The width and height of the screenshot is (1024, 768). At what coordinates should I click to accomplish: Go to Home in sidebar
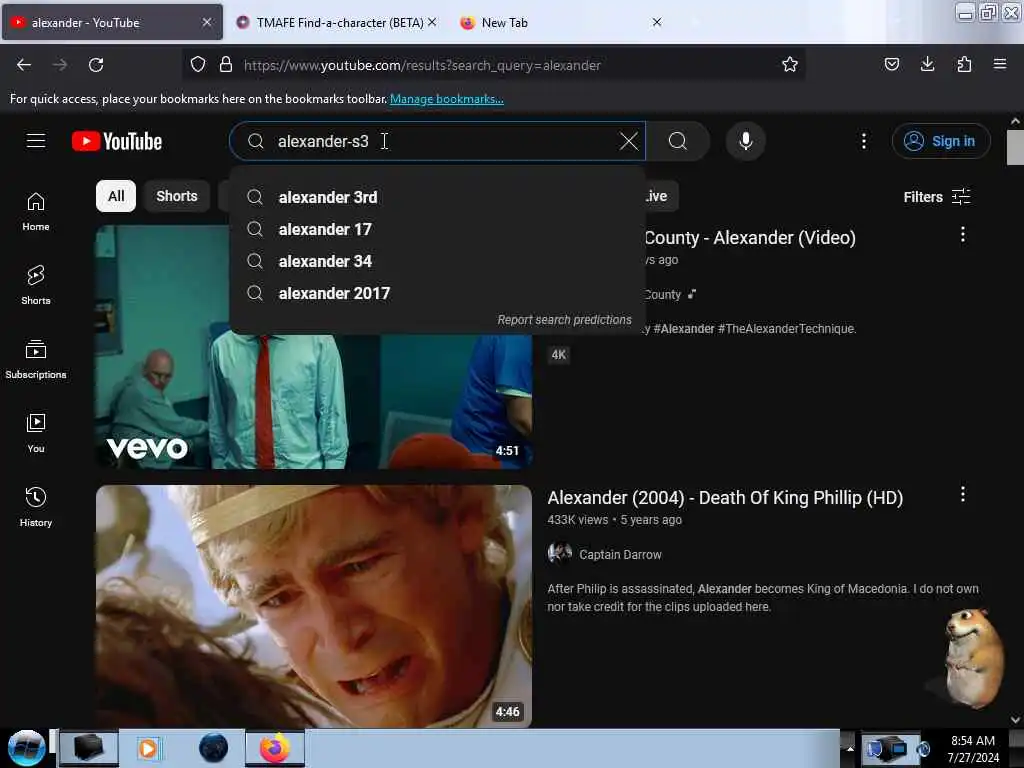pos(36,212)
